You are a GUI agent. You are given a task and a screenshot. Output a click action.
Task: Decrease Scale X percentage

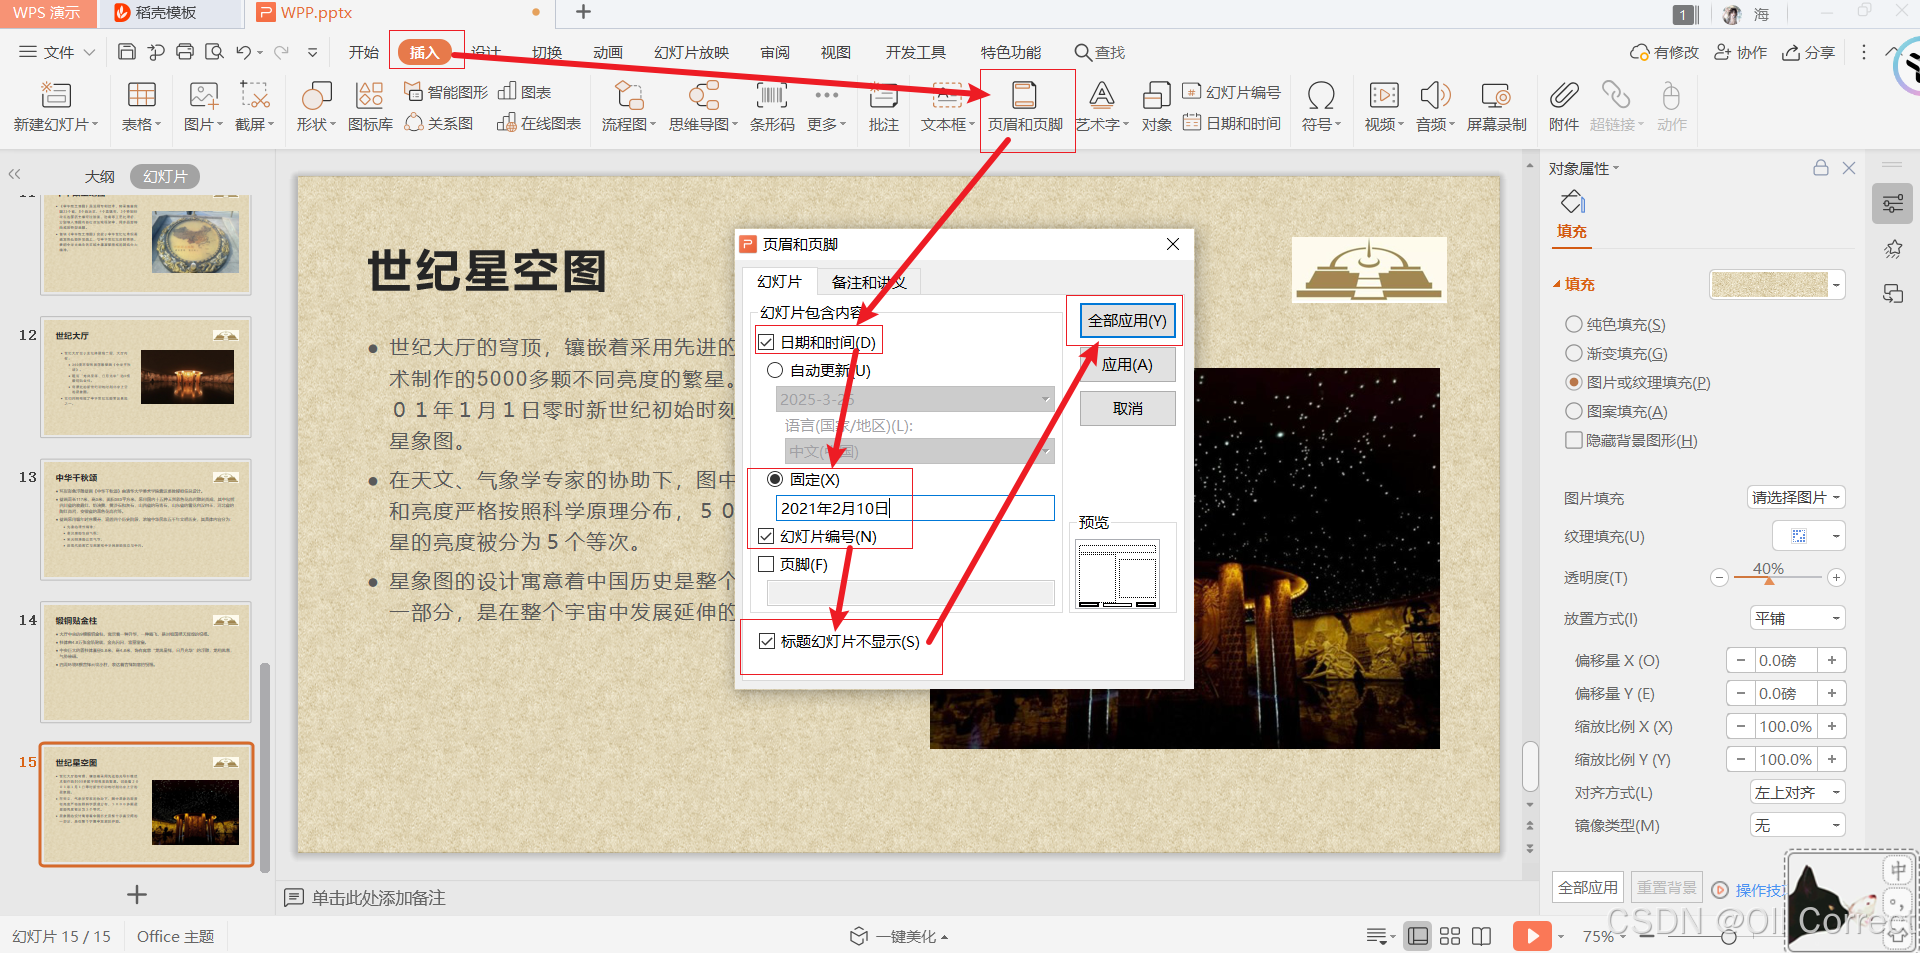click(x=1740, y=726)
